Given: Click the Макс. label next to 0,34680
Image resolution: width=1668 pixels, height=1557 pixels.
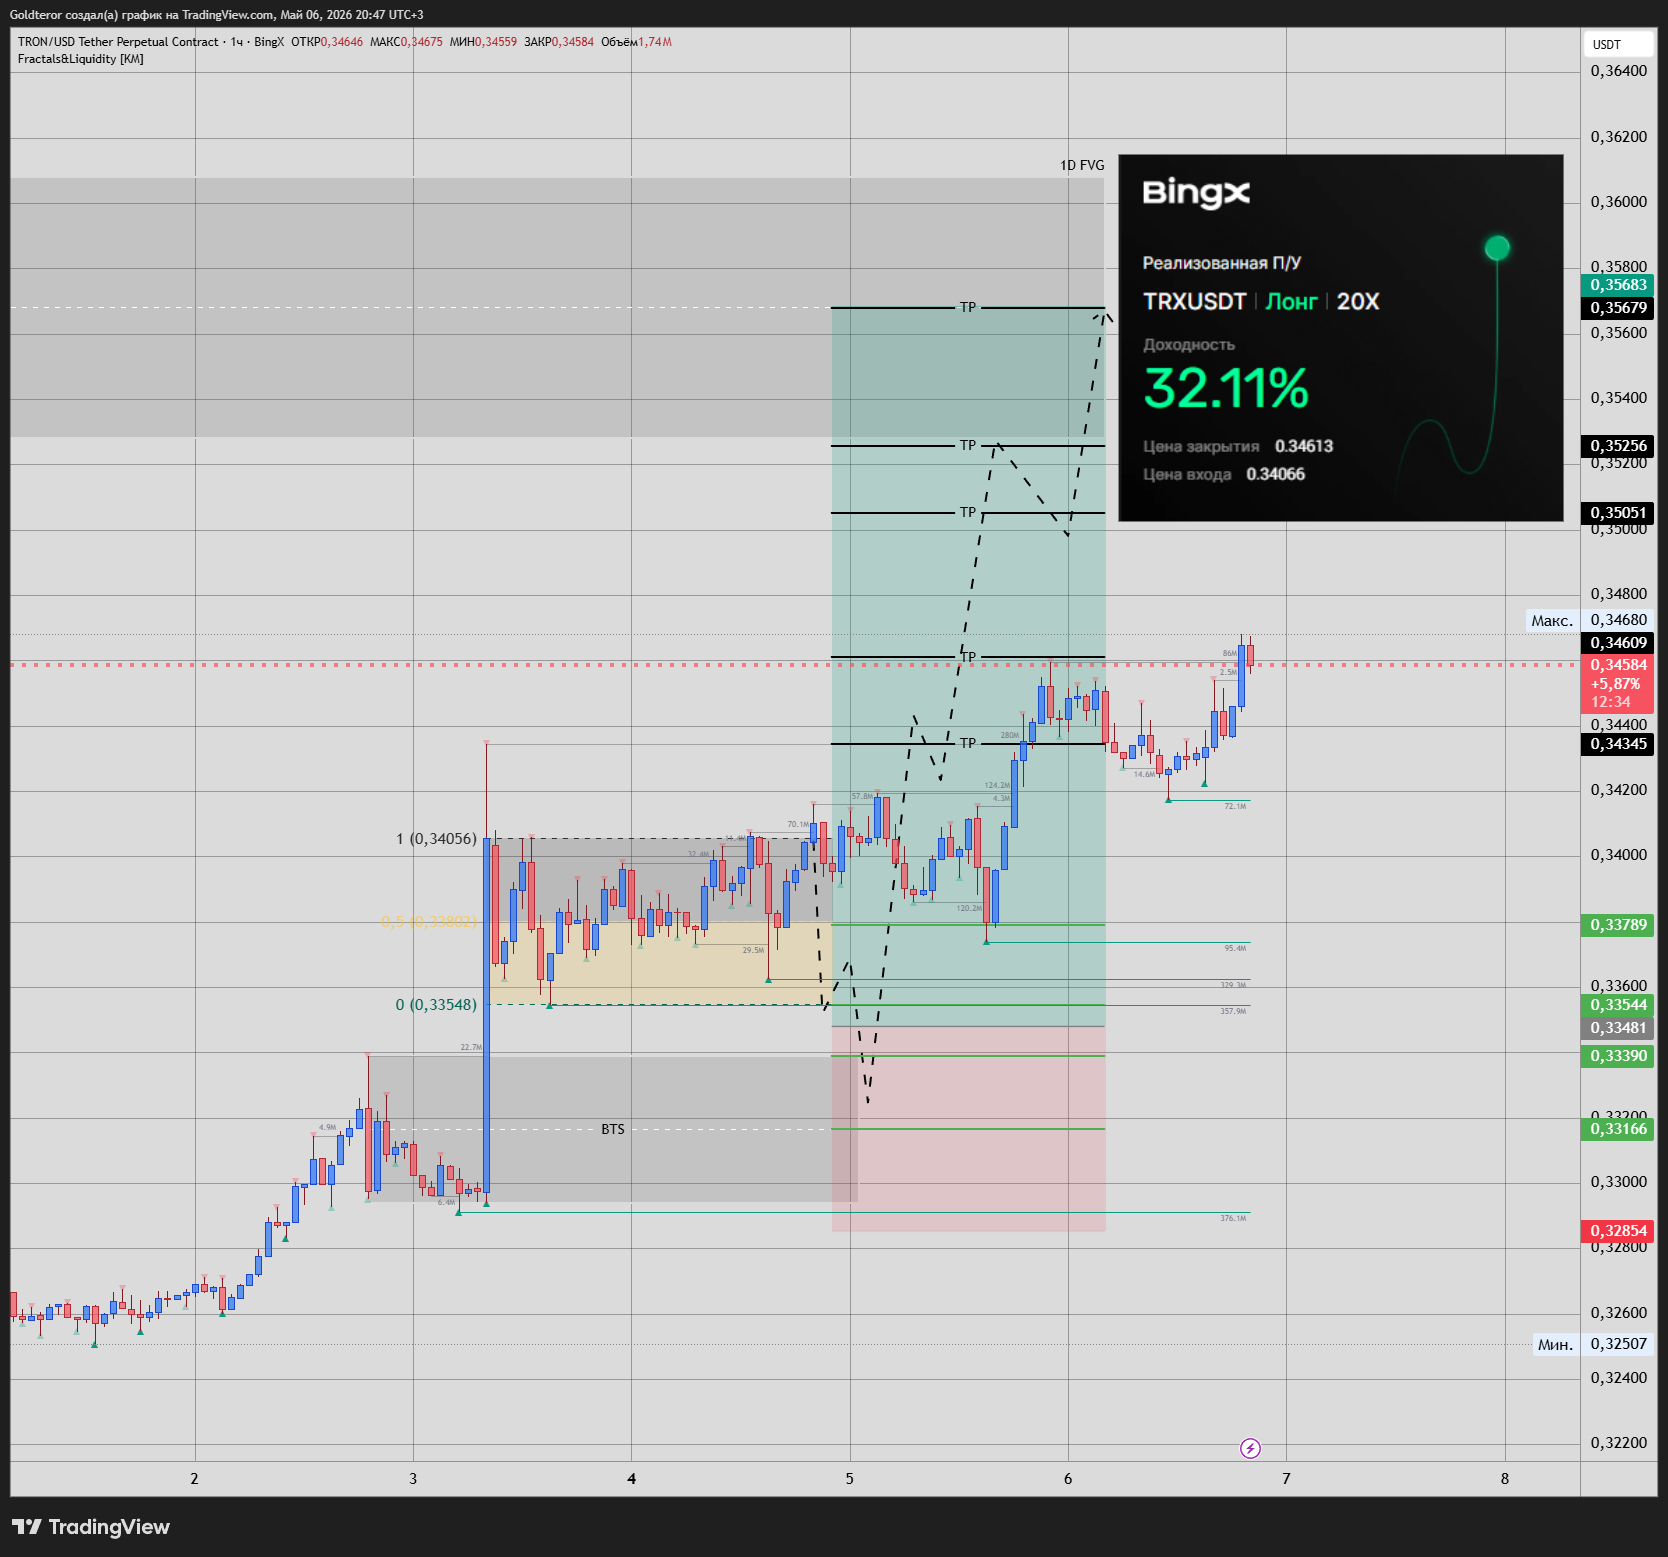Looking at the screenshot, I should coord(1552,620).
